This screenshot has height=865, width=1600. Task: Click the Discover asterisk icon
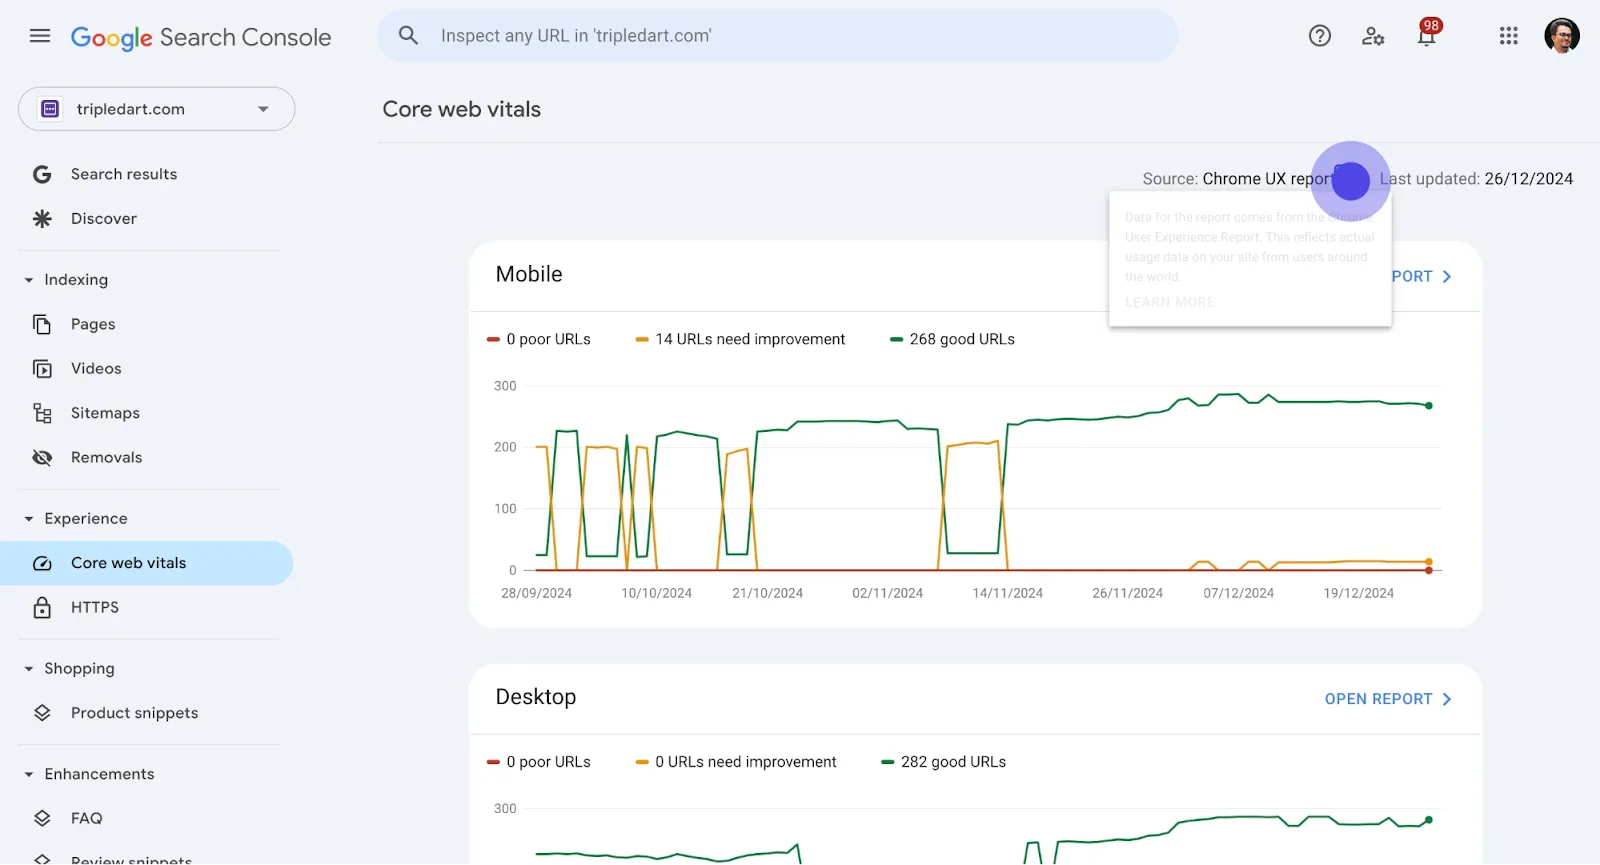tap(42, 219)
